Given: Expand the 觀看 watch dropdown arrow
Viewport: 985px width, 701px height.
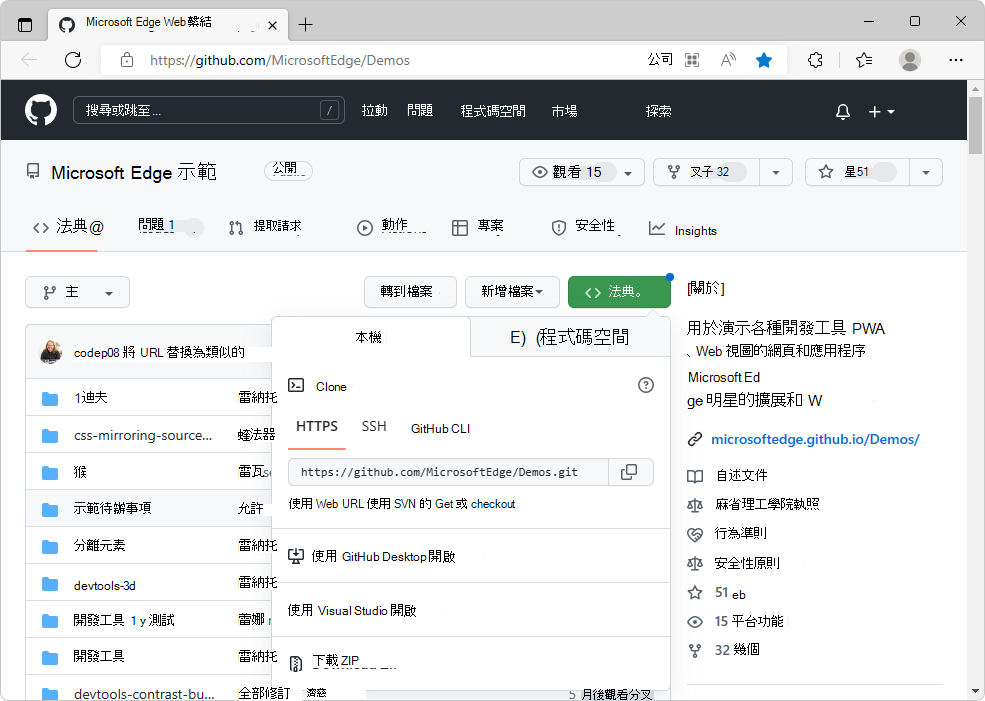Looking at the screenshot, I should click(x=628, y=173).
